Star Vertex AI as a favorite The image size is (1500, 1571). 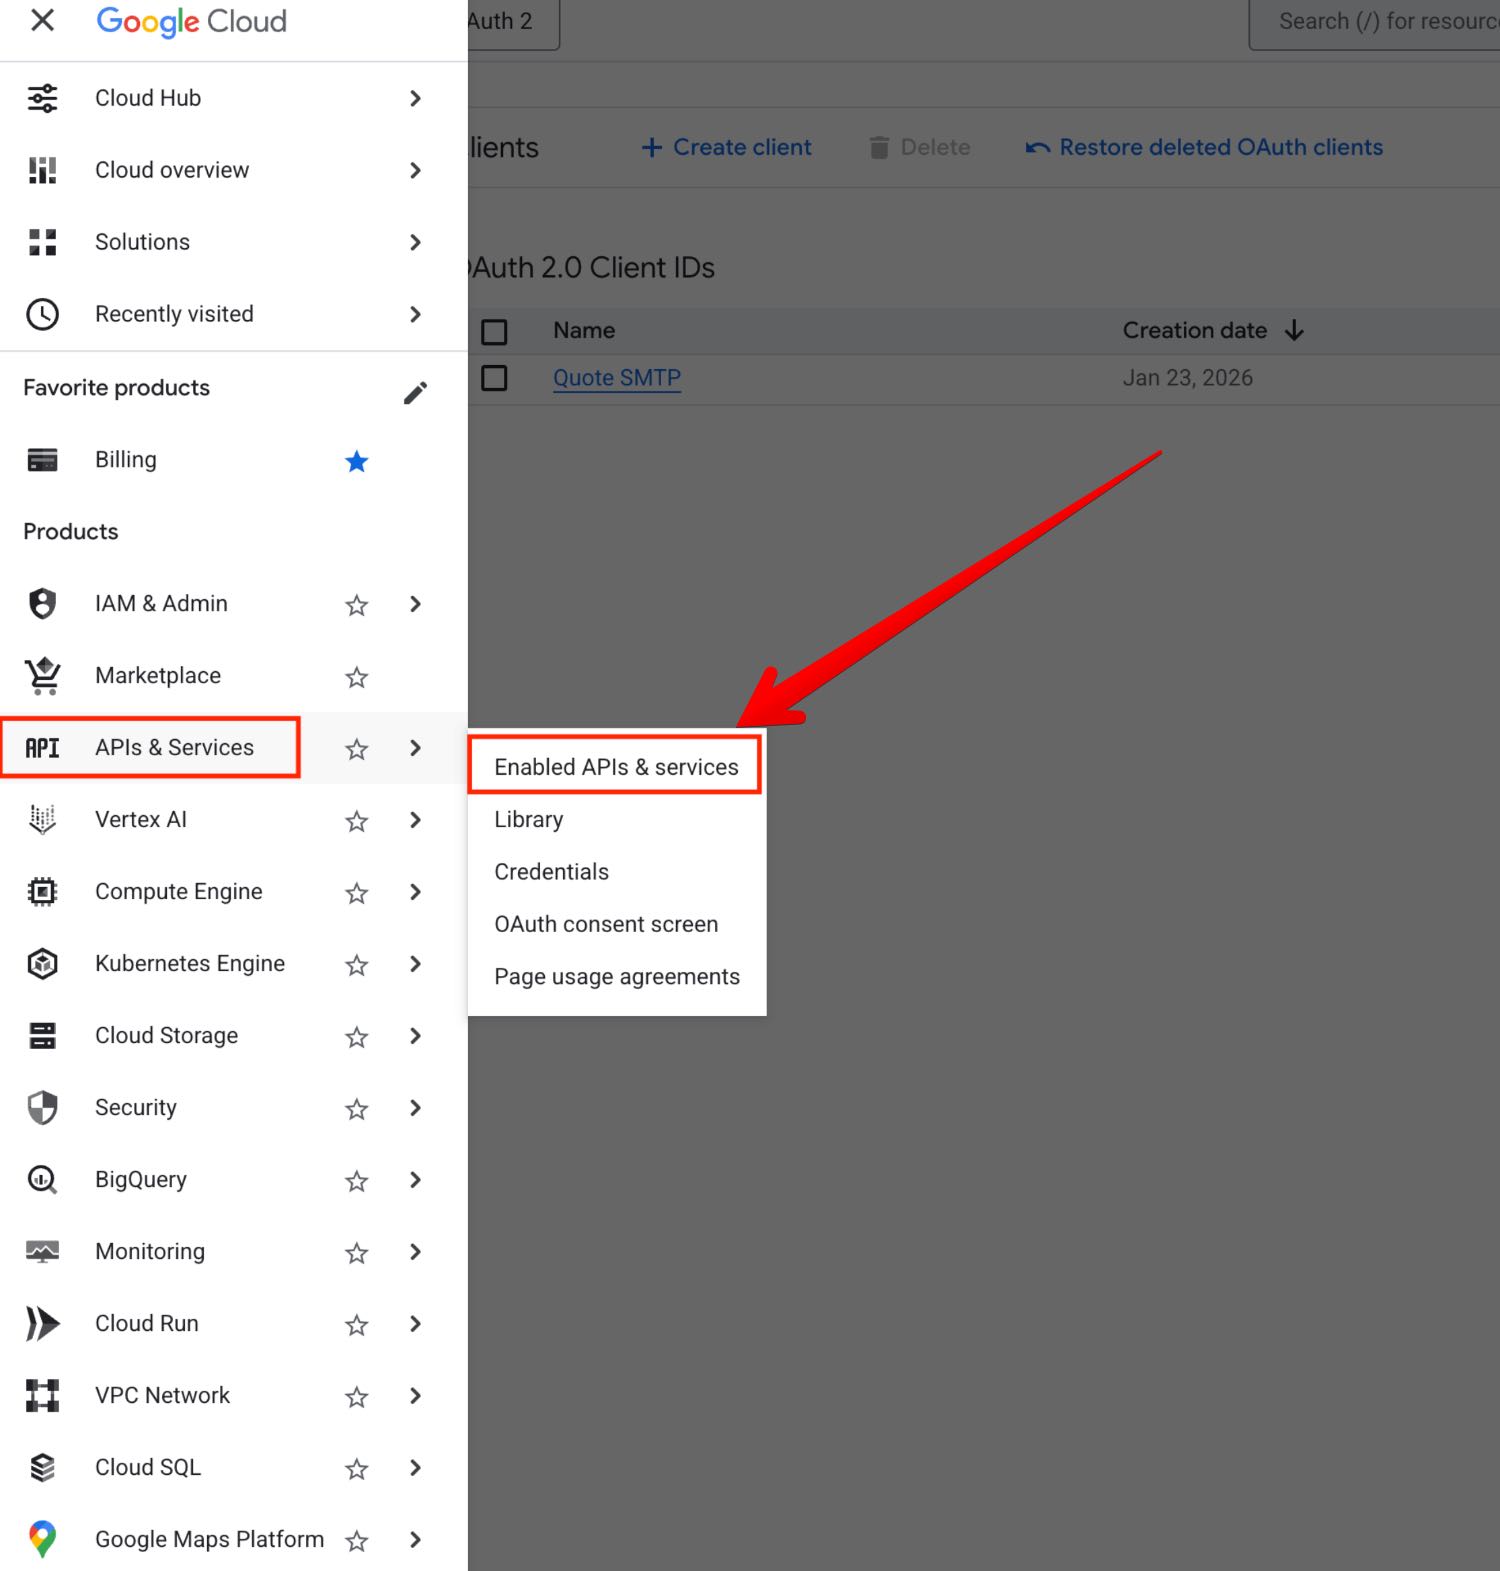pos(356,821)
